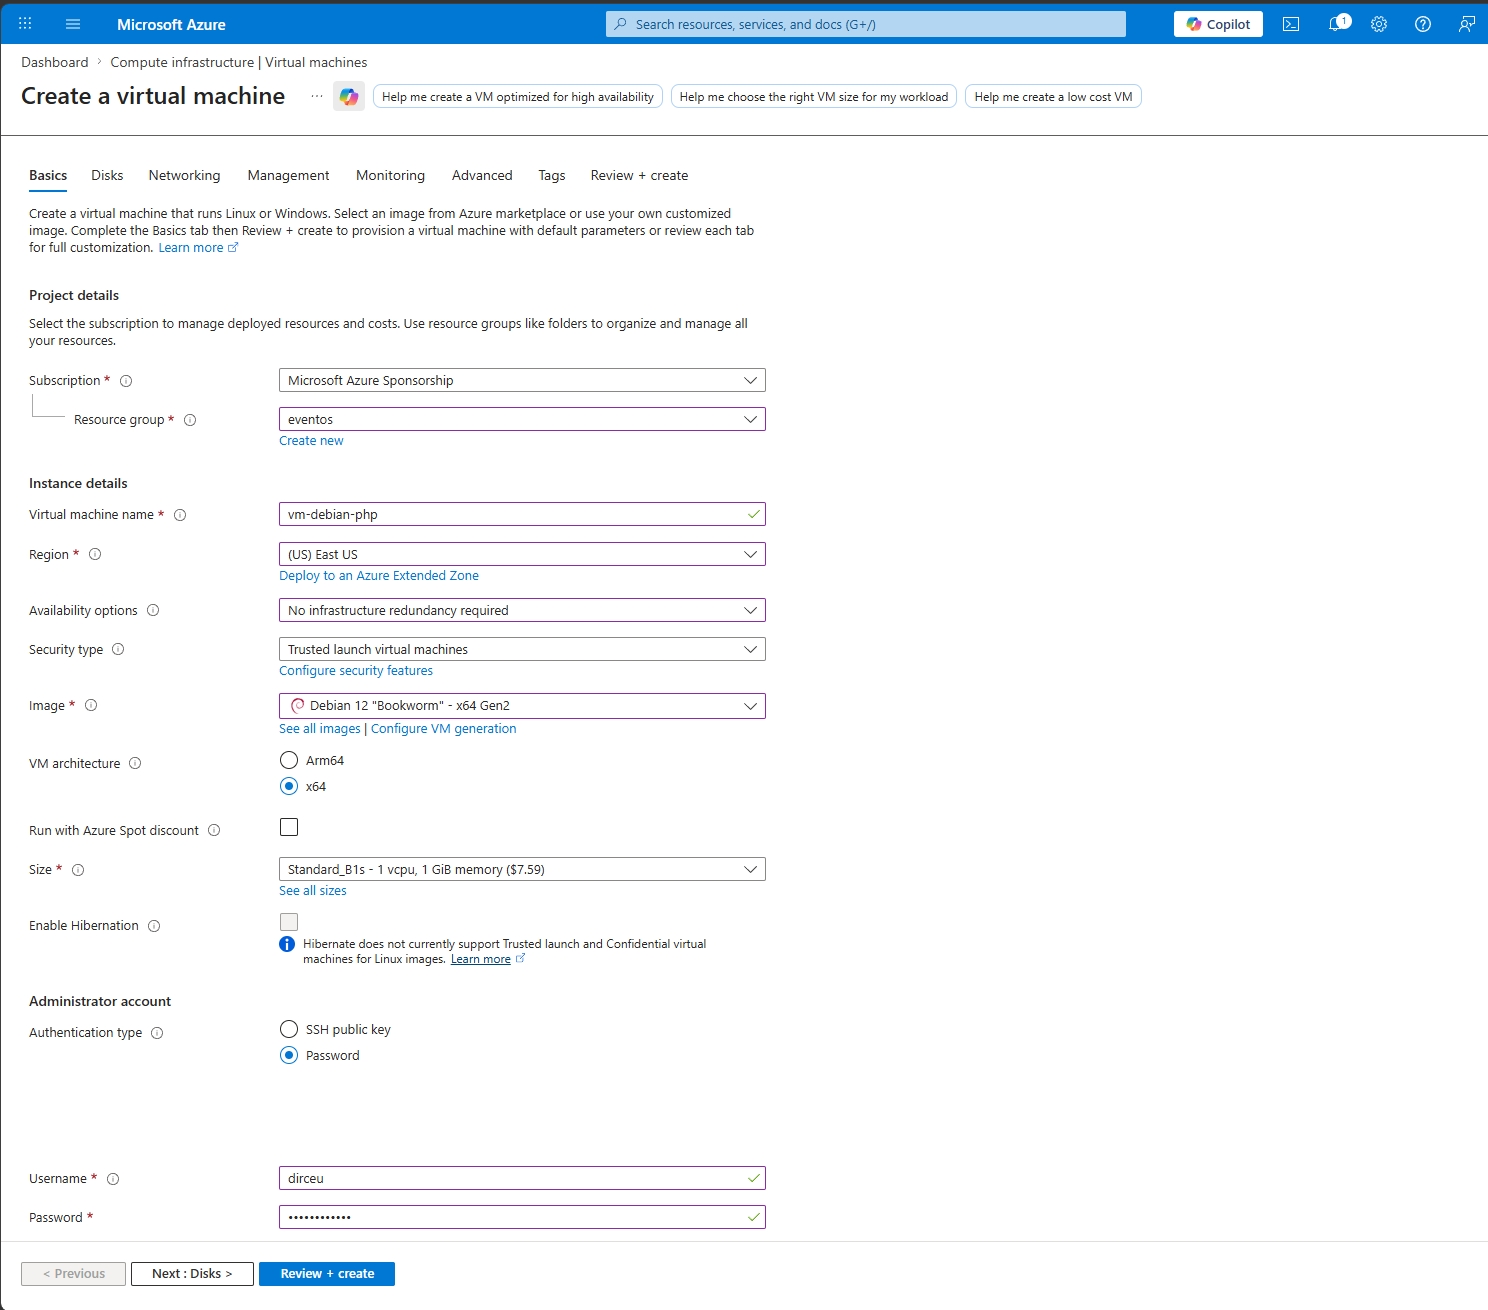Viewport: 1488px width, 1310px height.
Task: Select x64 architecture
Action: tap(289, 786)
